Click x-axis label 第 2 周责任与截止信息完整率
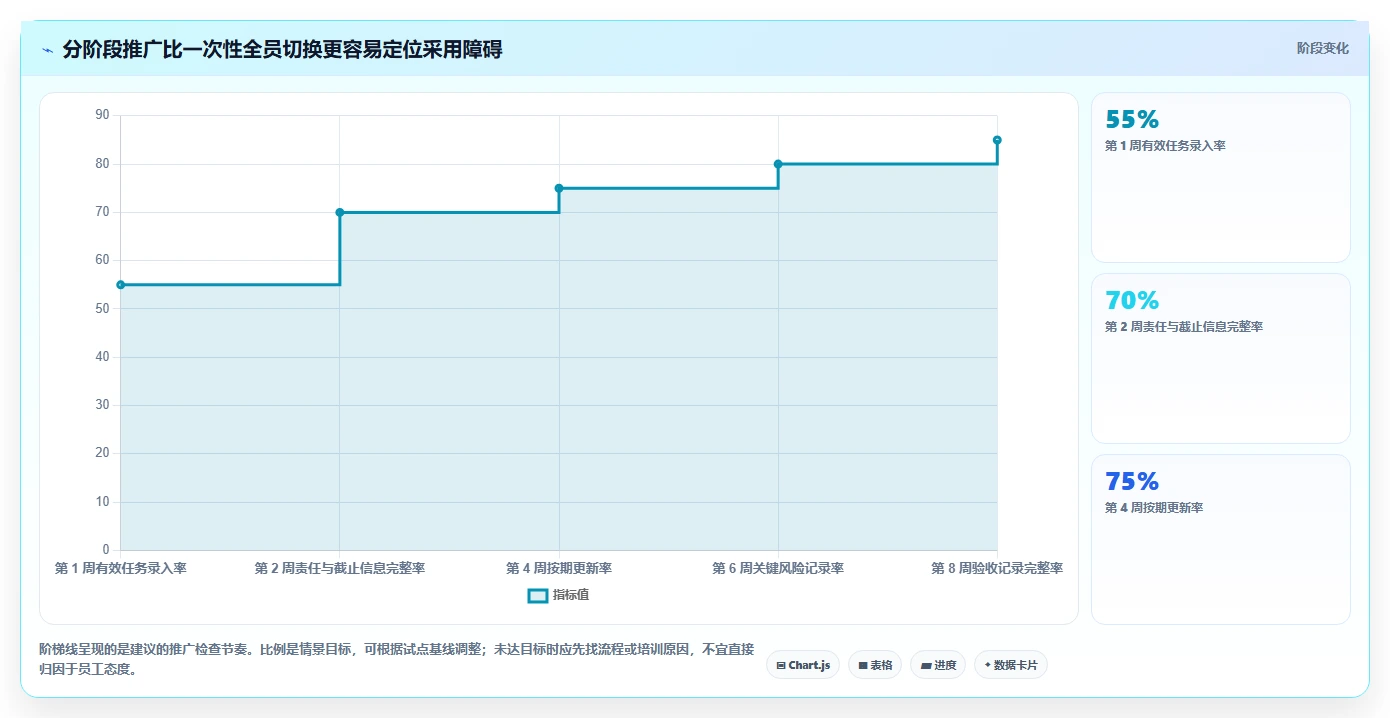This screenshot has width=1390, height=718. (340, 568)
